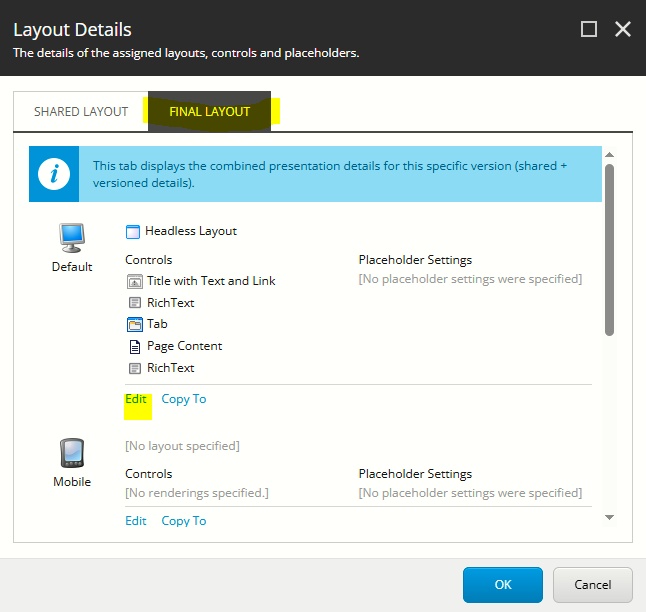This screenshot has width=646, height=612.
Task: Click Default's No placeholder settings text
Action: click(x=470, y=279)
